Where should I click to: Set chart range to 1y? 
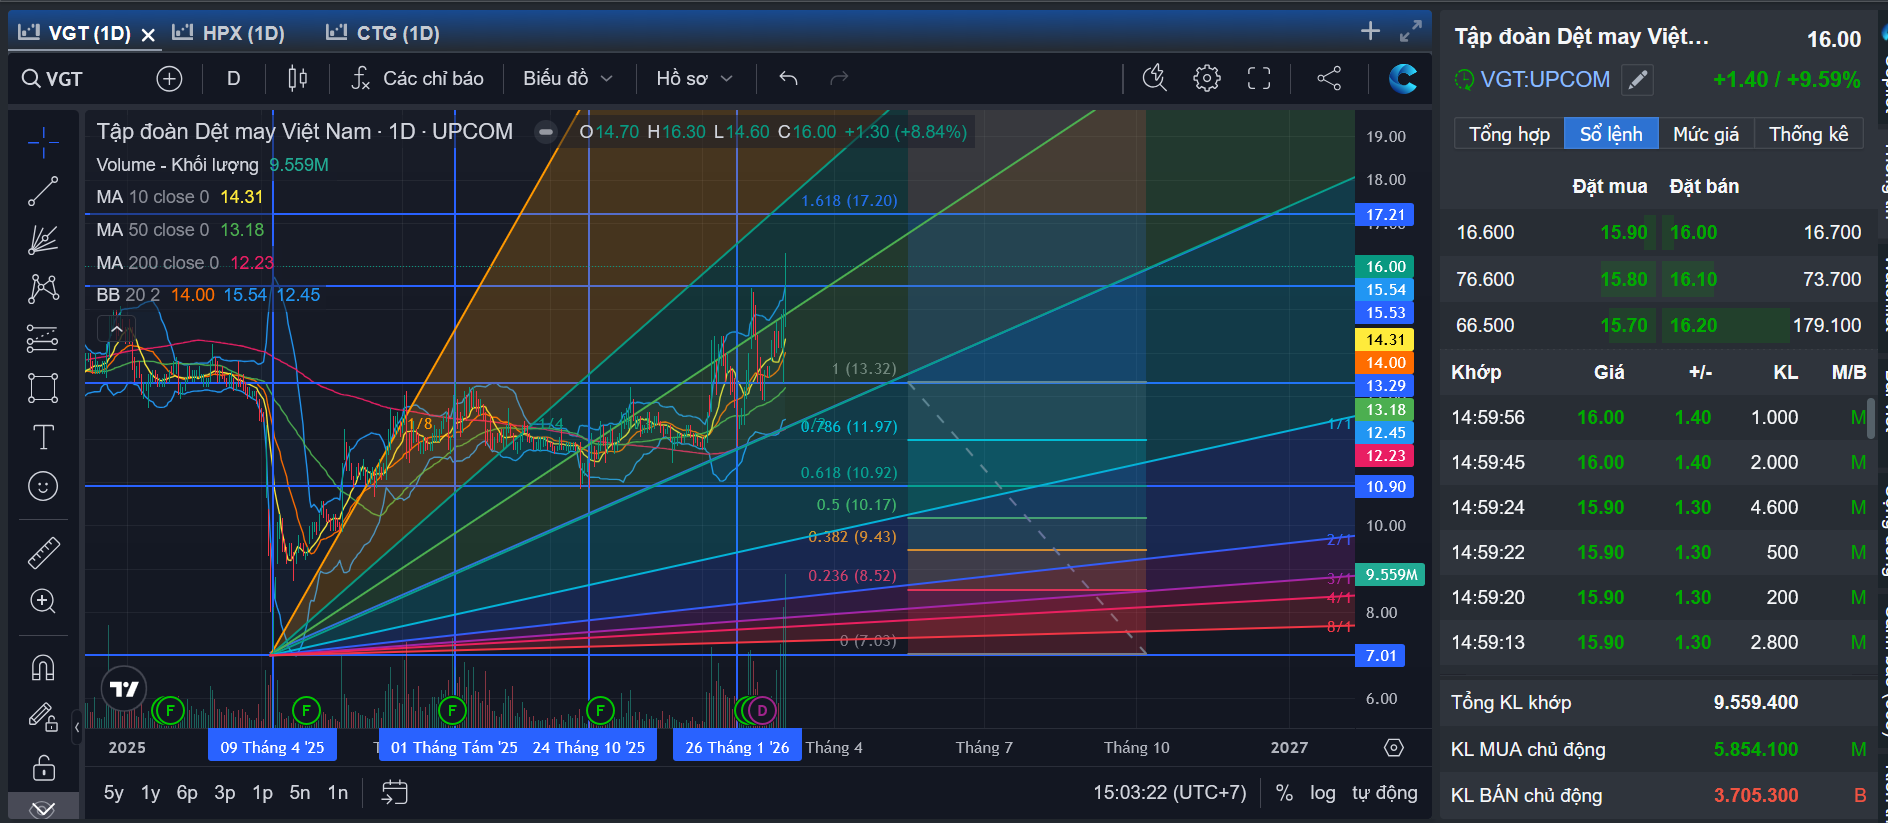click(150, 793)
